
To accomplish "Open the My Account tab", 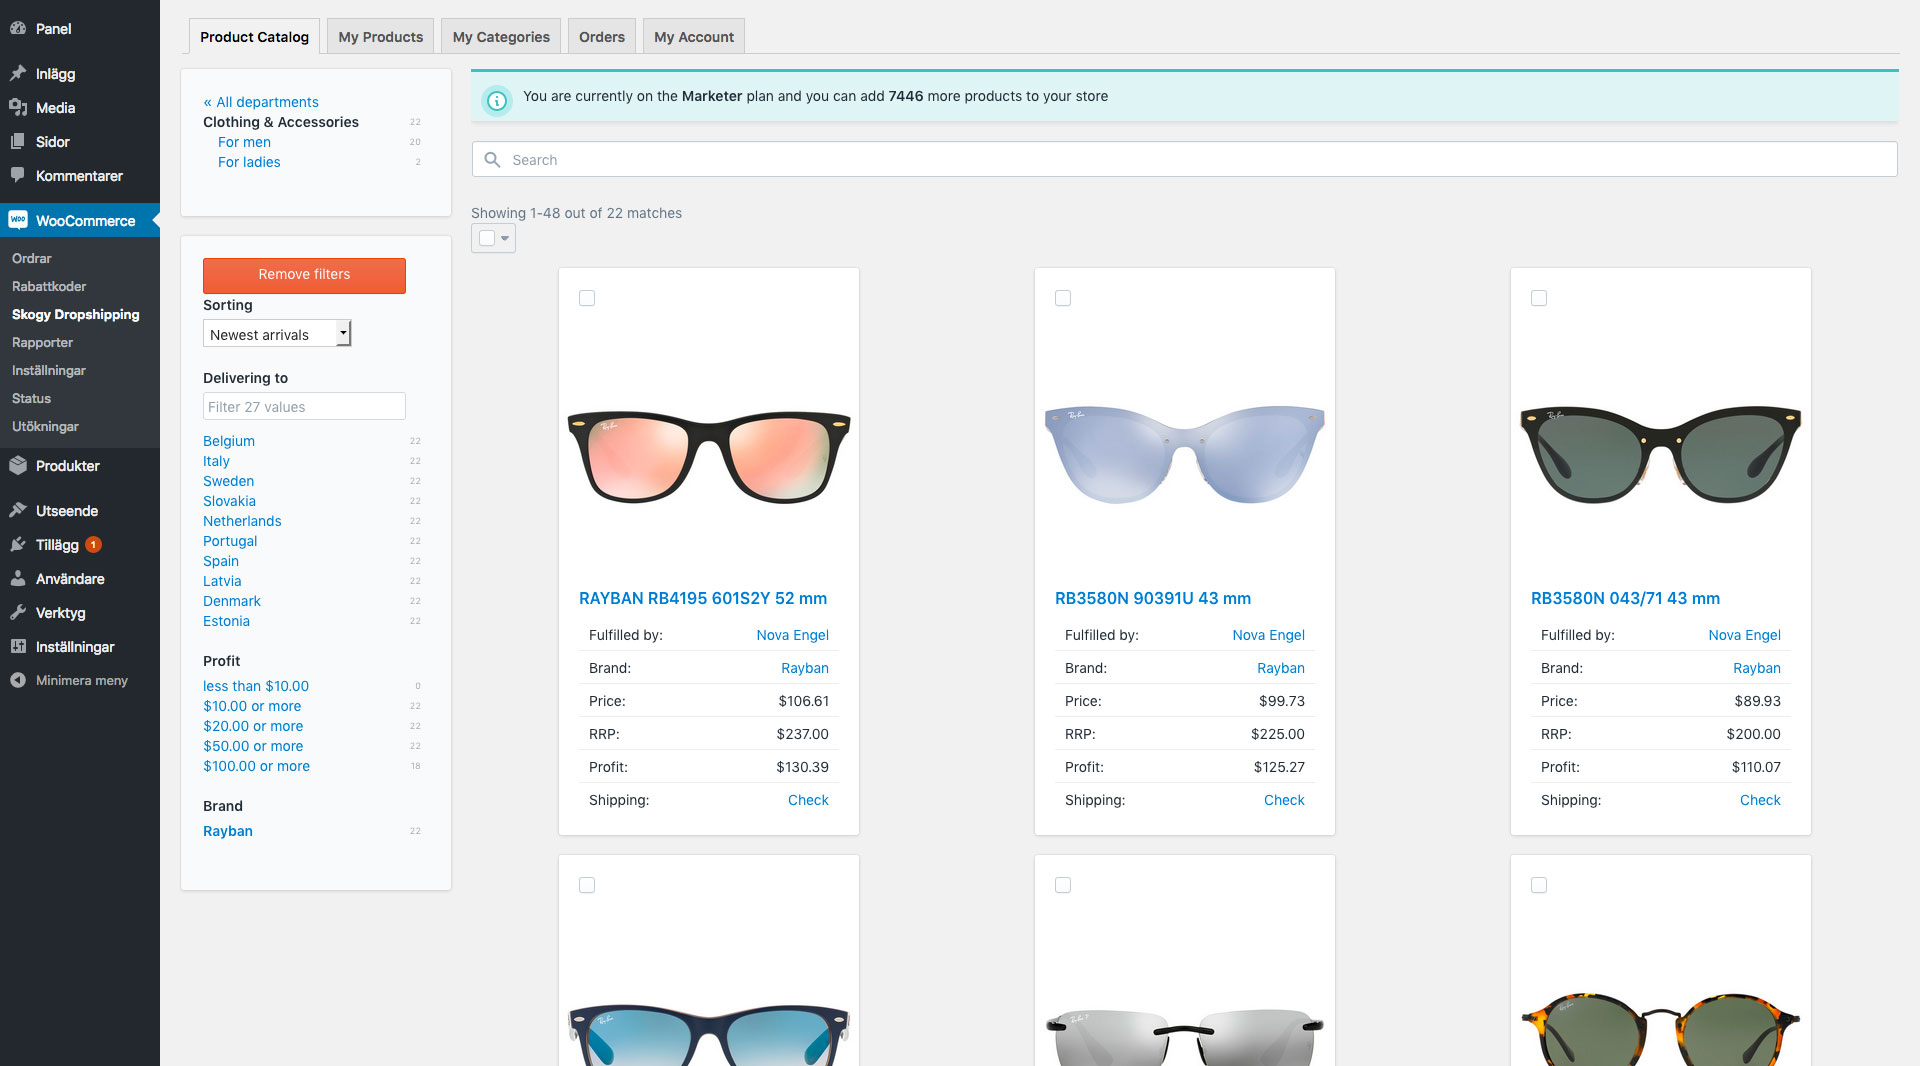I will click(694, 37).
